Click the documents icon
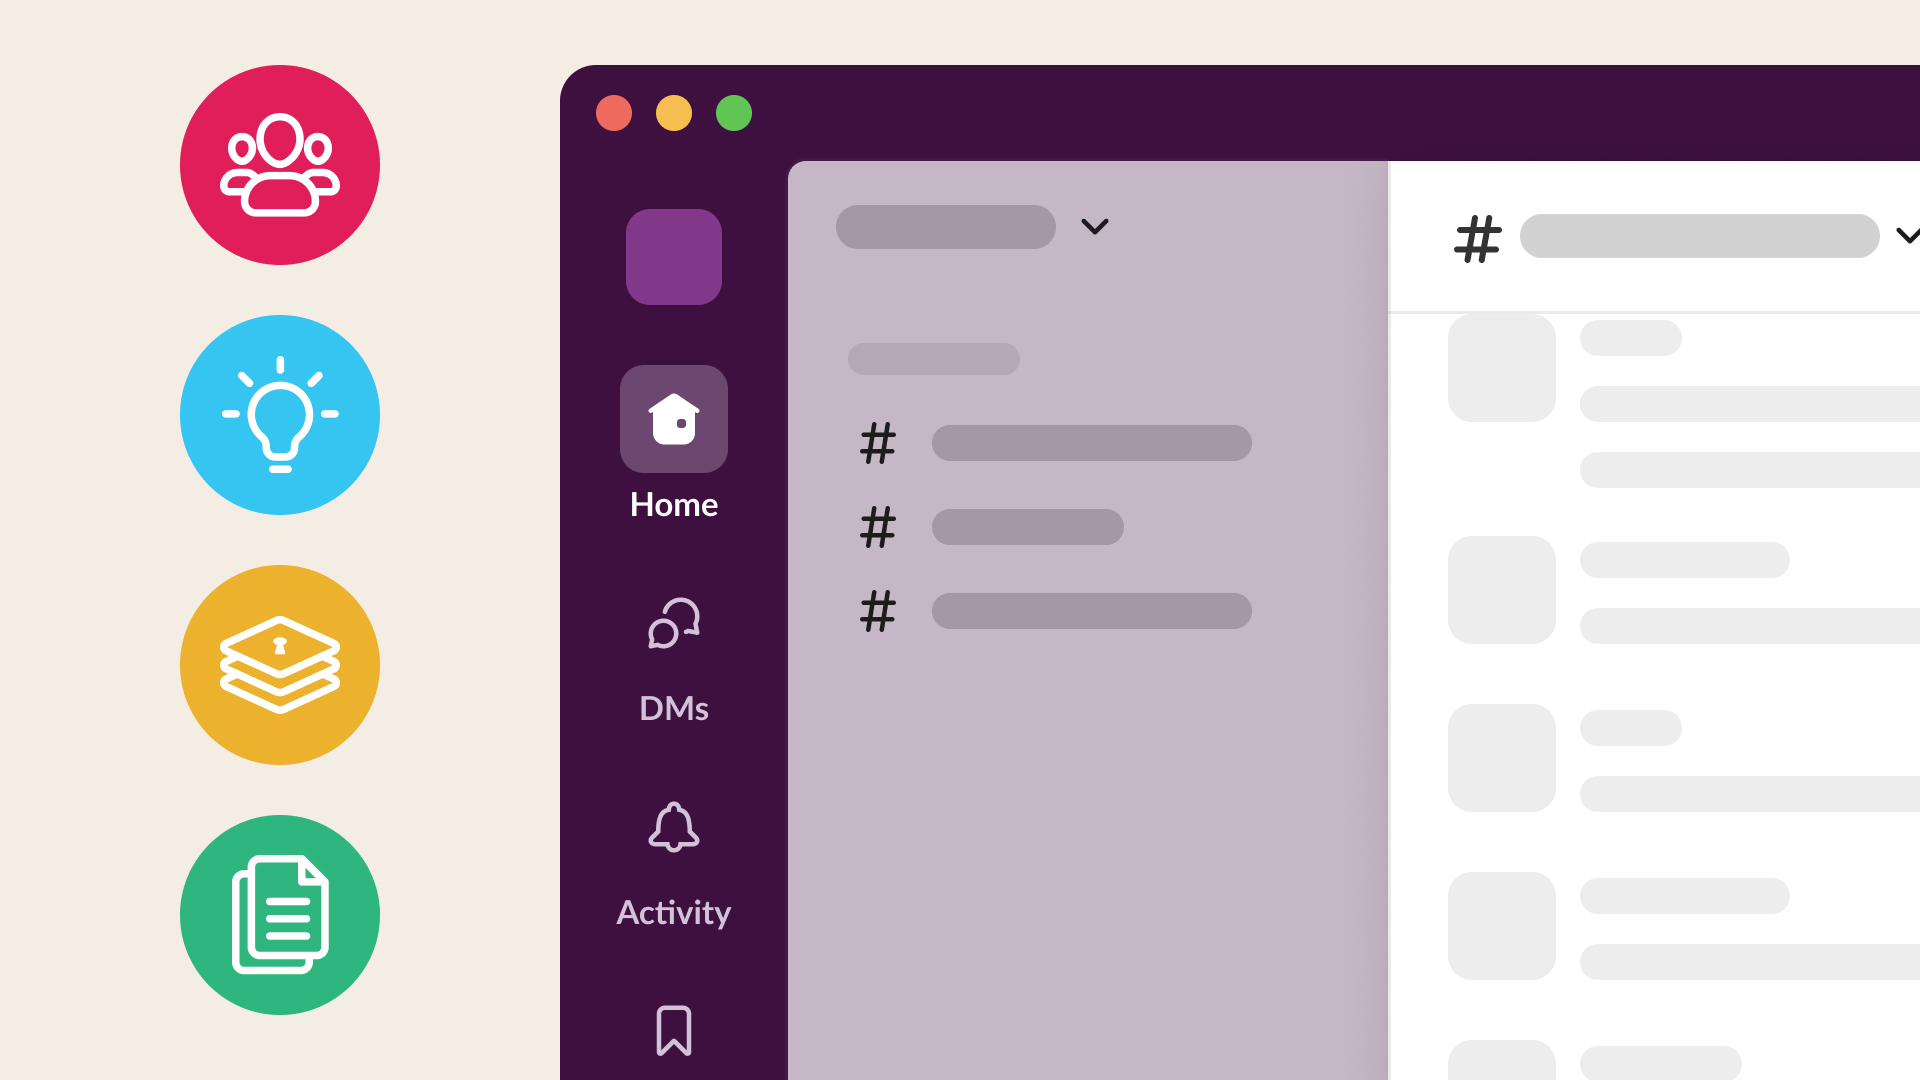The width and height of the screenshot is (1920, 1080). (x=280, y=915)
